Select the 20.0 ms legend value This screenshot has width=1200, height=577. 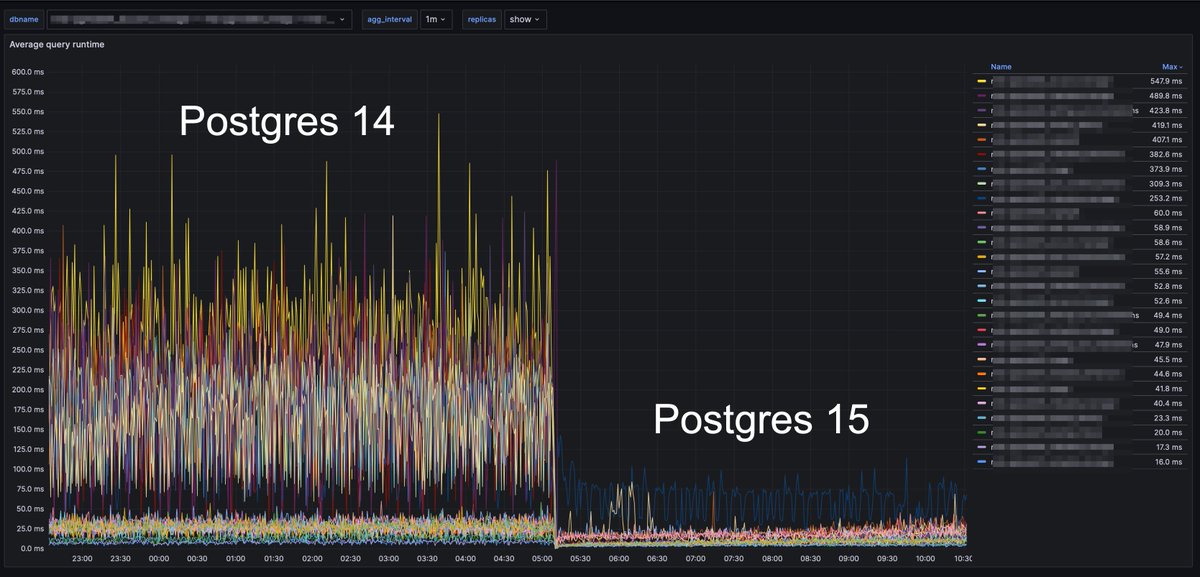[x=1170, y=433]
